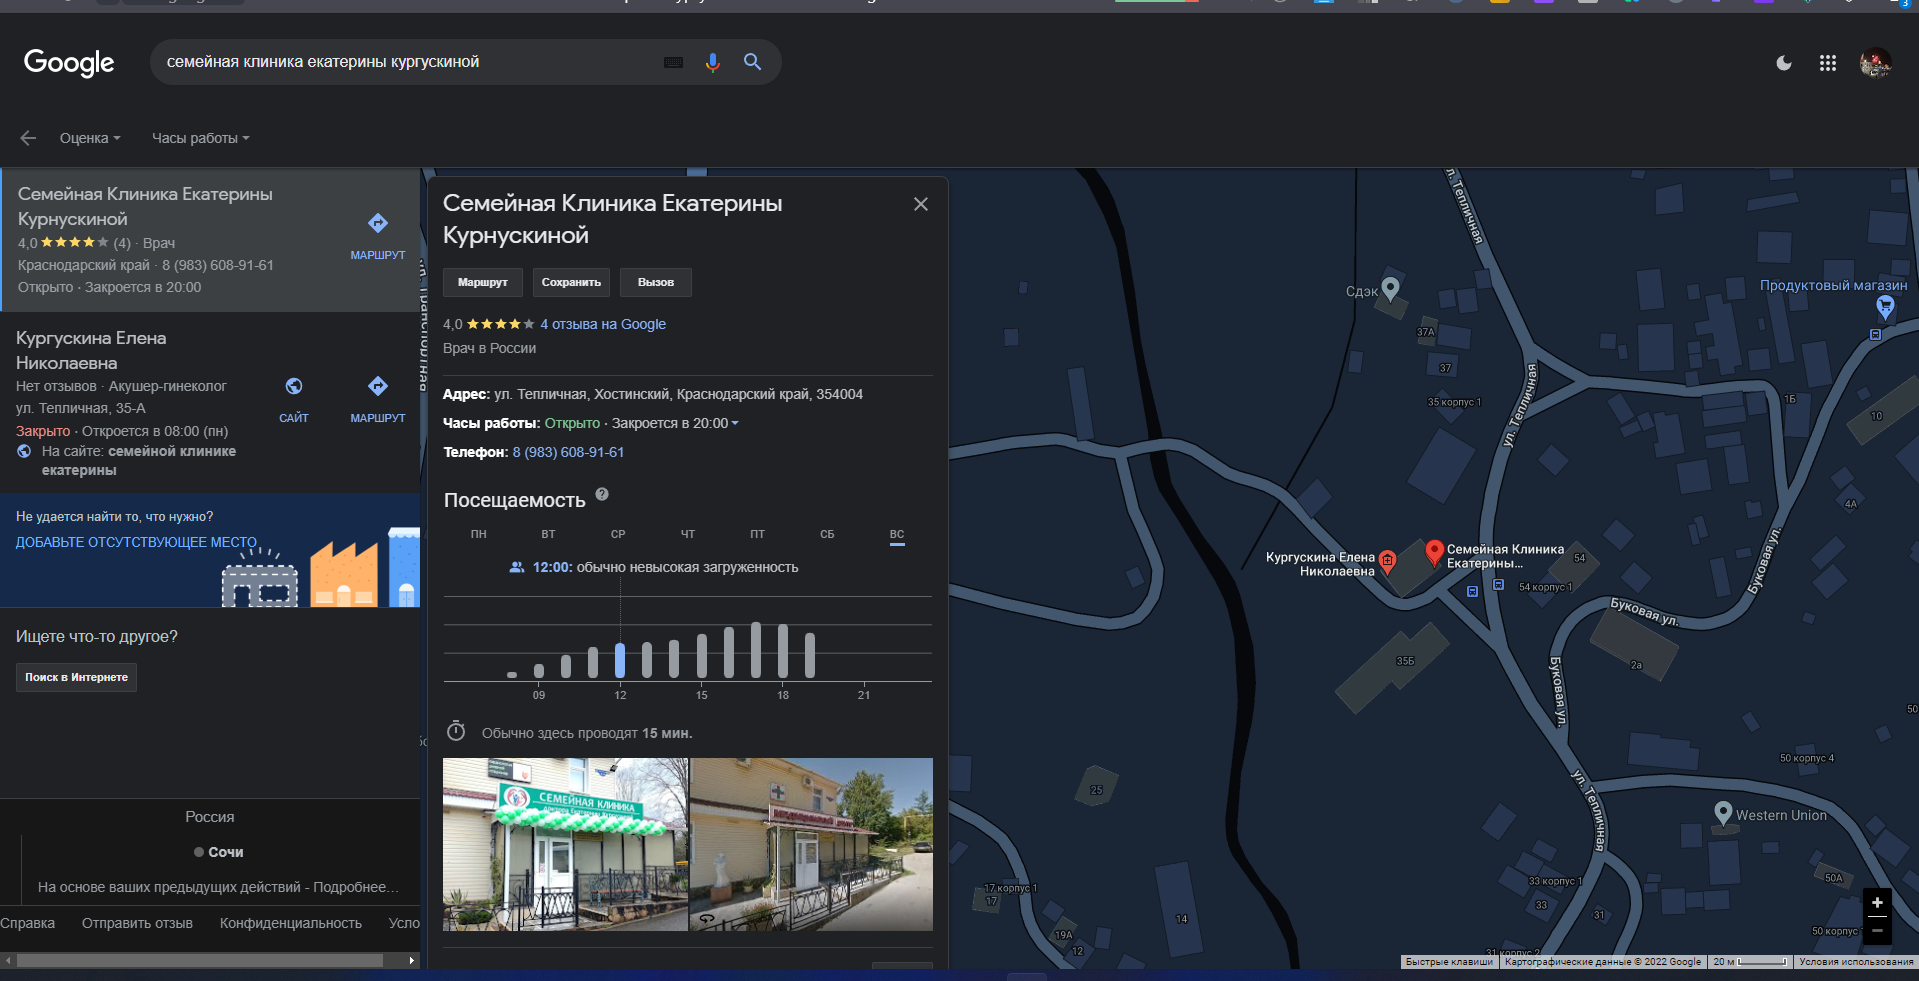This screenshot has width=1919, height=981.
Task: Select the ПТ day tab
Action: pyautogui.click(x=757, y=534)
